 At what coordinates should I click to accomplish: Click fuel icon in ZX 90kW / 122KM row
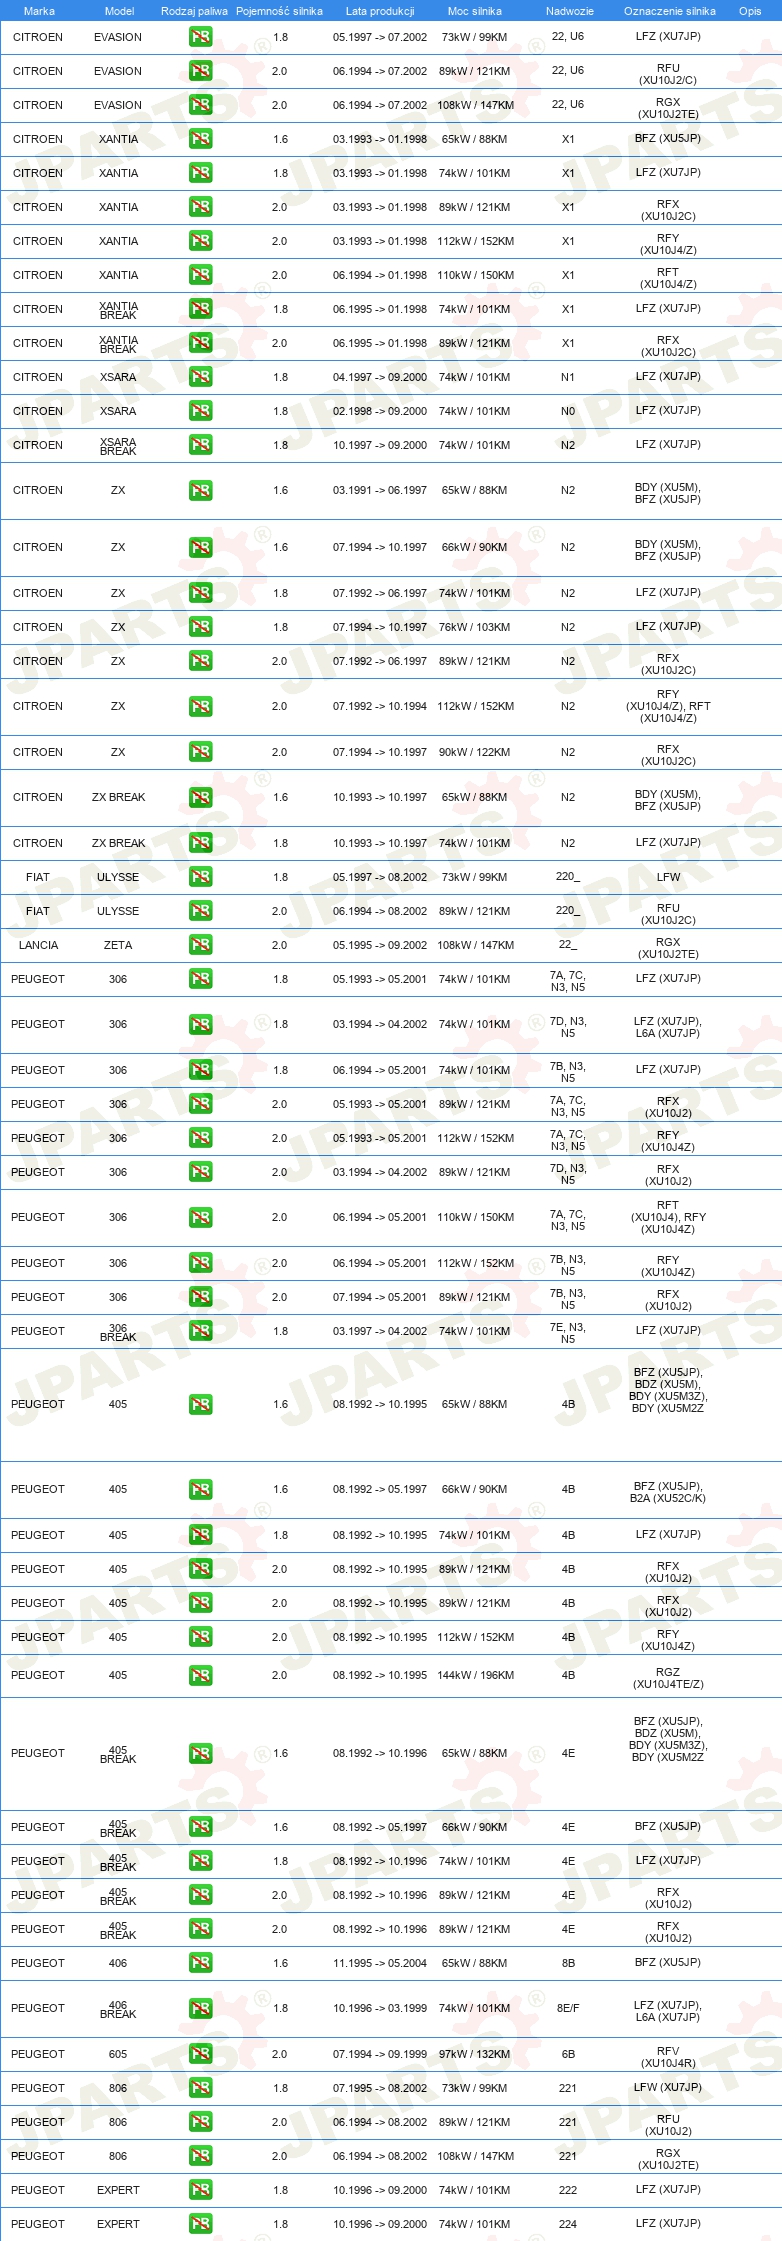(200, 752)
